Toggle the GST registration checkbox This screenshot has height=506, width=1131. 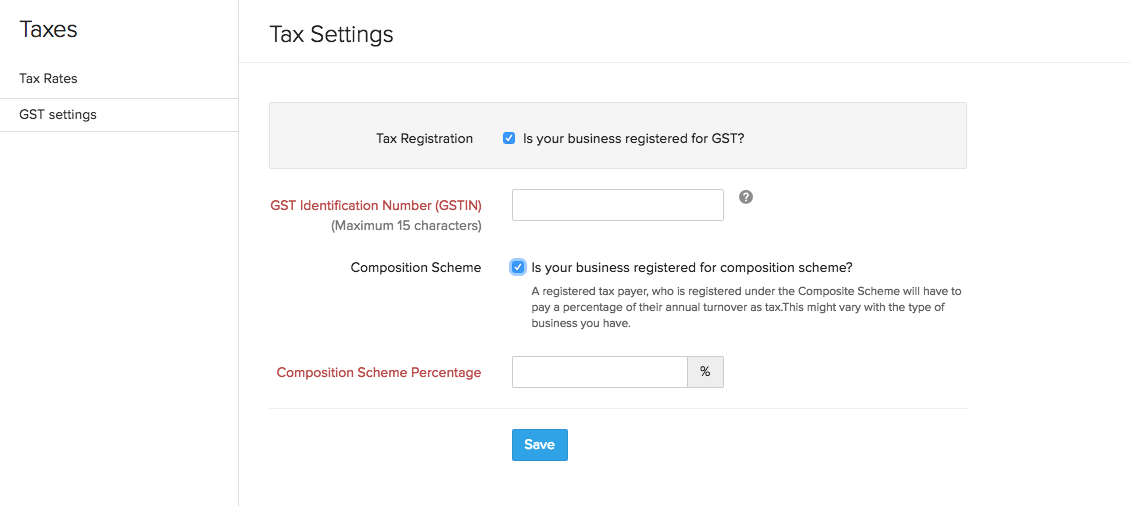pos(509,139)
